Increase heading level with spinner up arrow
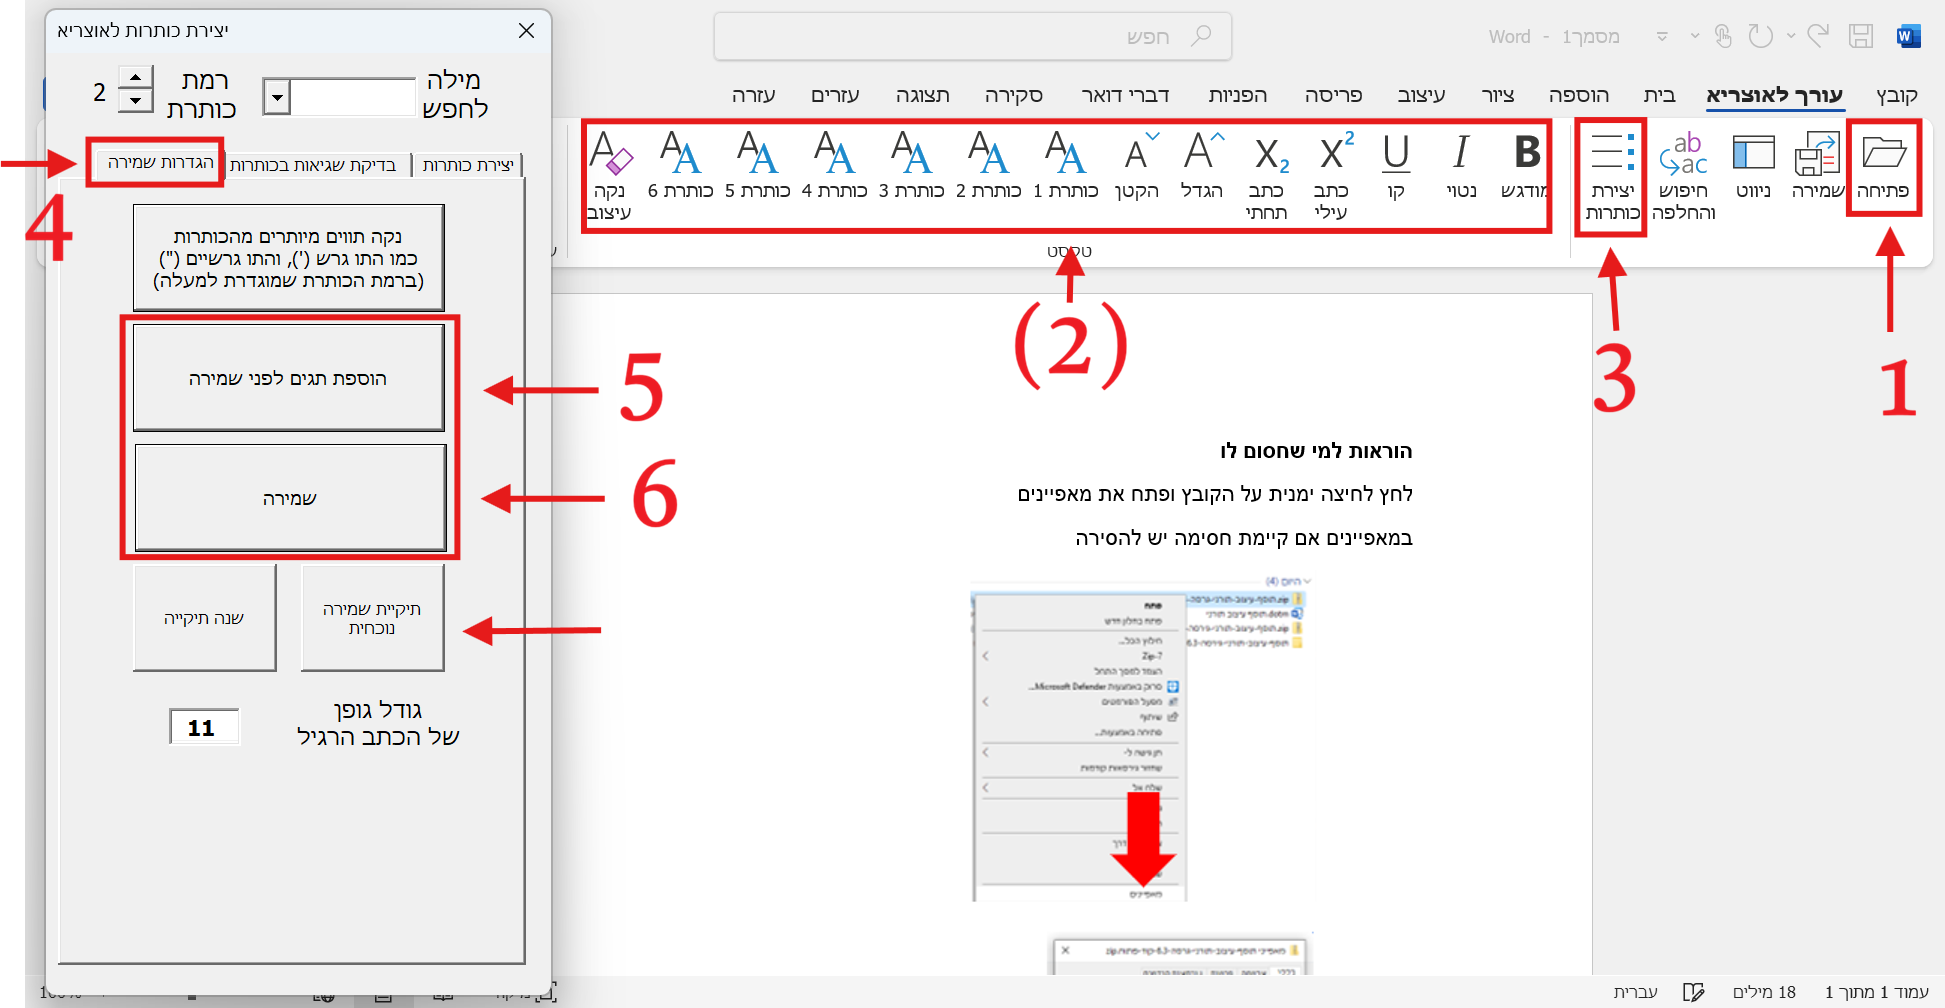This screenshot has height=1008, width=1945. [136, 77]
